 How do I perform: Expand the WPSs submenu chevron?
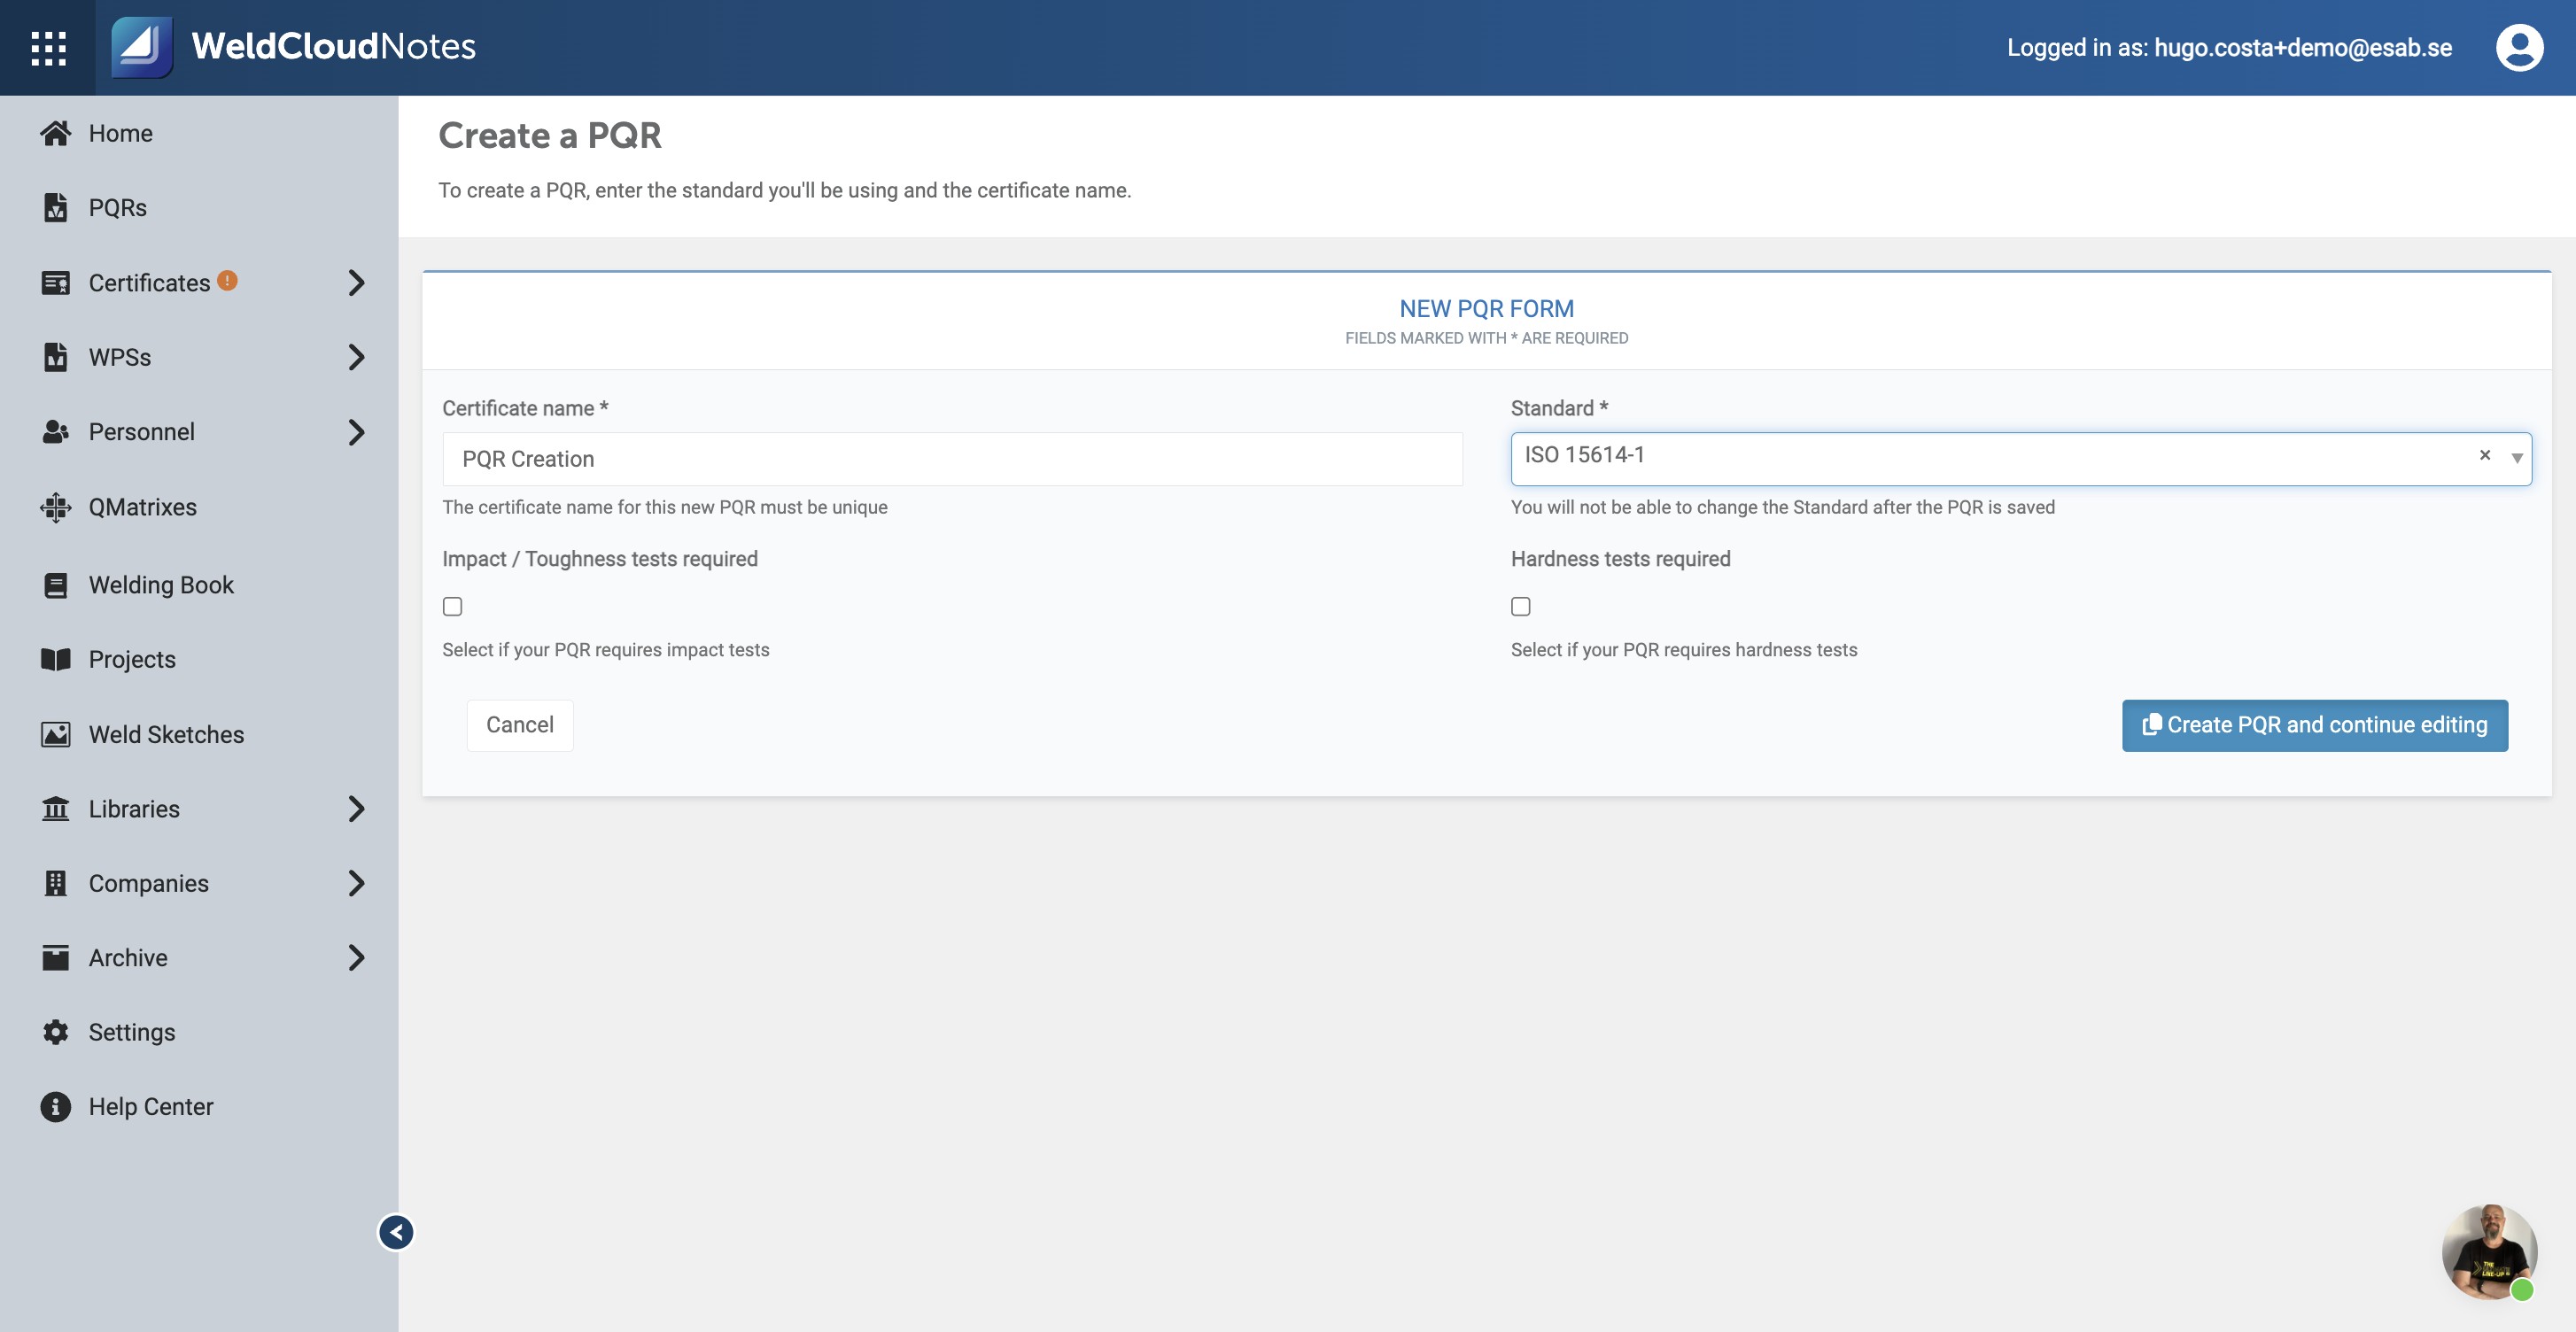(x=356, y=357)
